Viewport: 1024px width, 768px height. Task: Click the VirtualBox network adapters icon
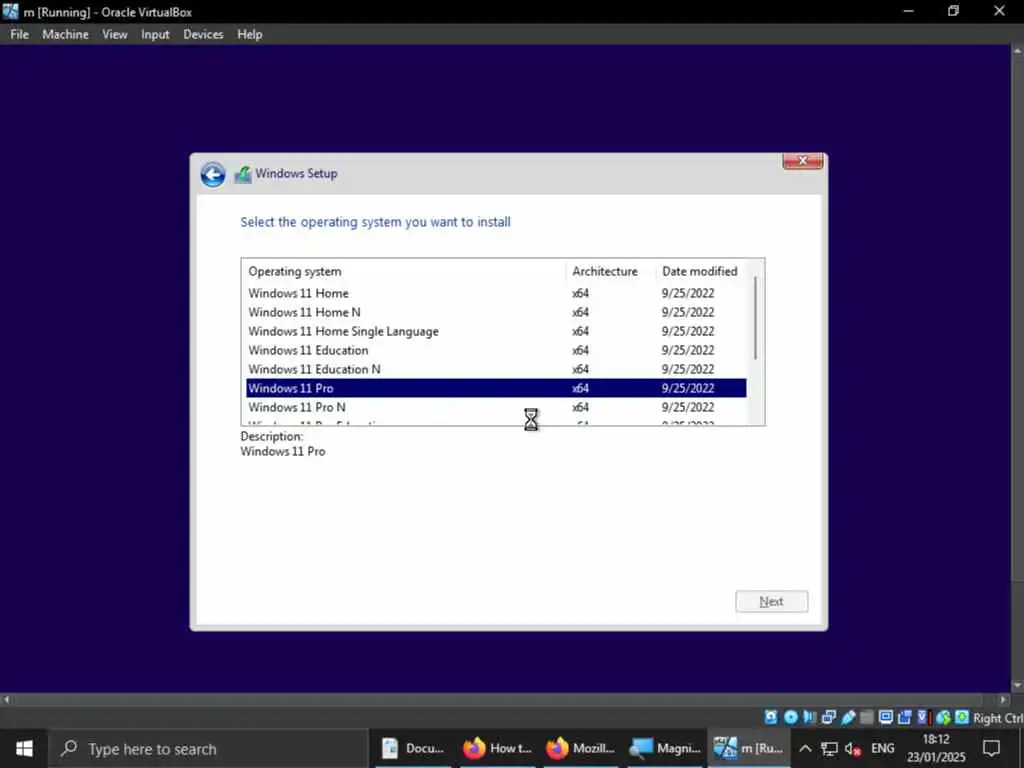(829, 717)
